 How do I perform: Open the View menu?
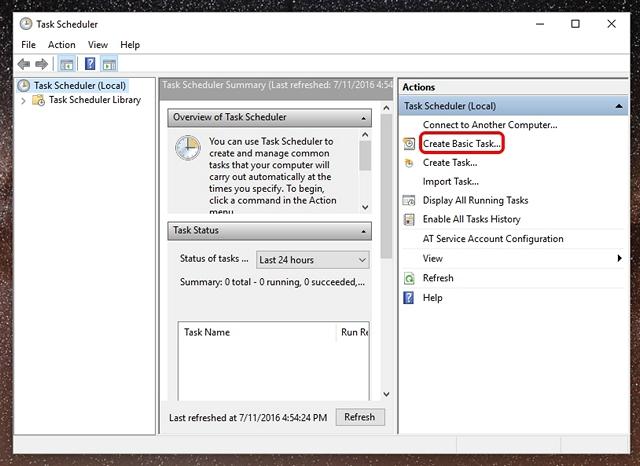[x=98, y=44]
